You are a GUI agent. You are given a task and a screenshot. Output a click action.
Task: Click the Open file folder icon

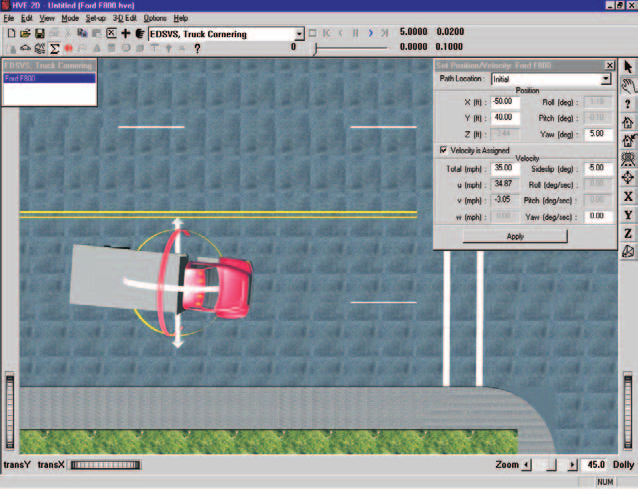[25, 34]
